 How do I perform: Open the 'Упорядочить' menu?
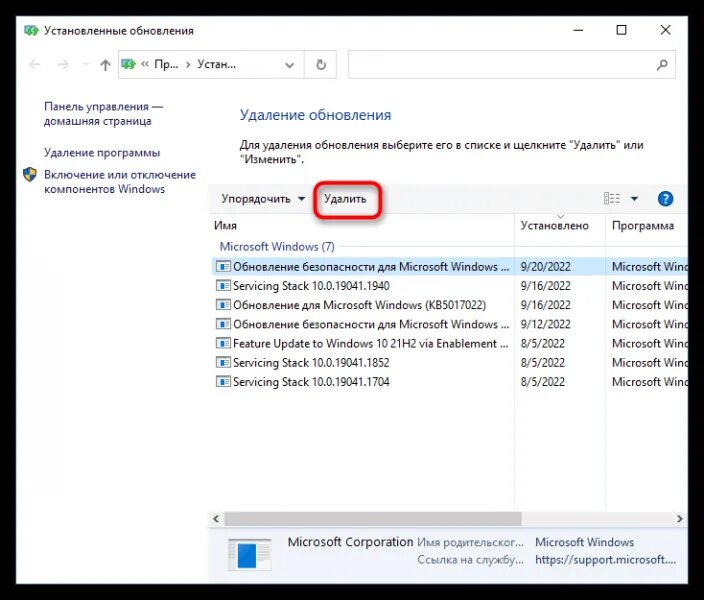pos(263,199)
